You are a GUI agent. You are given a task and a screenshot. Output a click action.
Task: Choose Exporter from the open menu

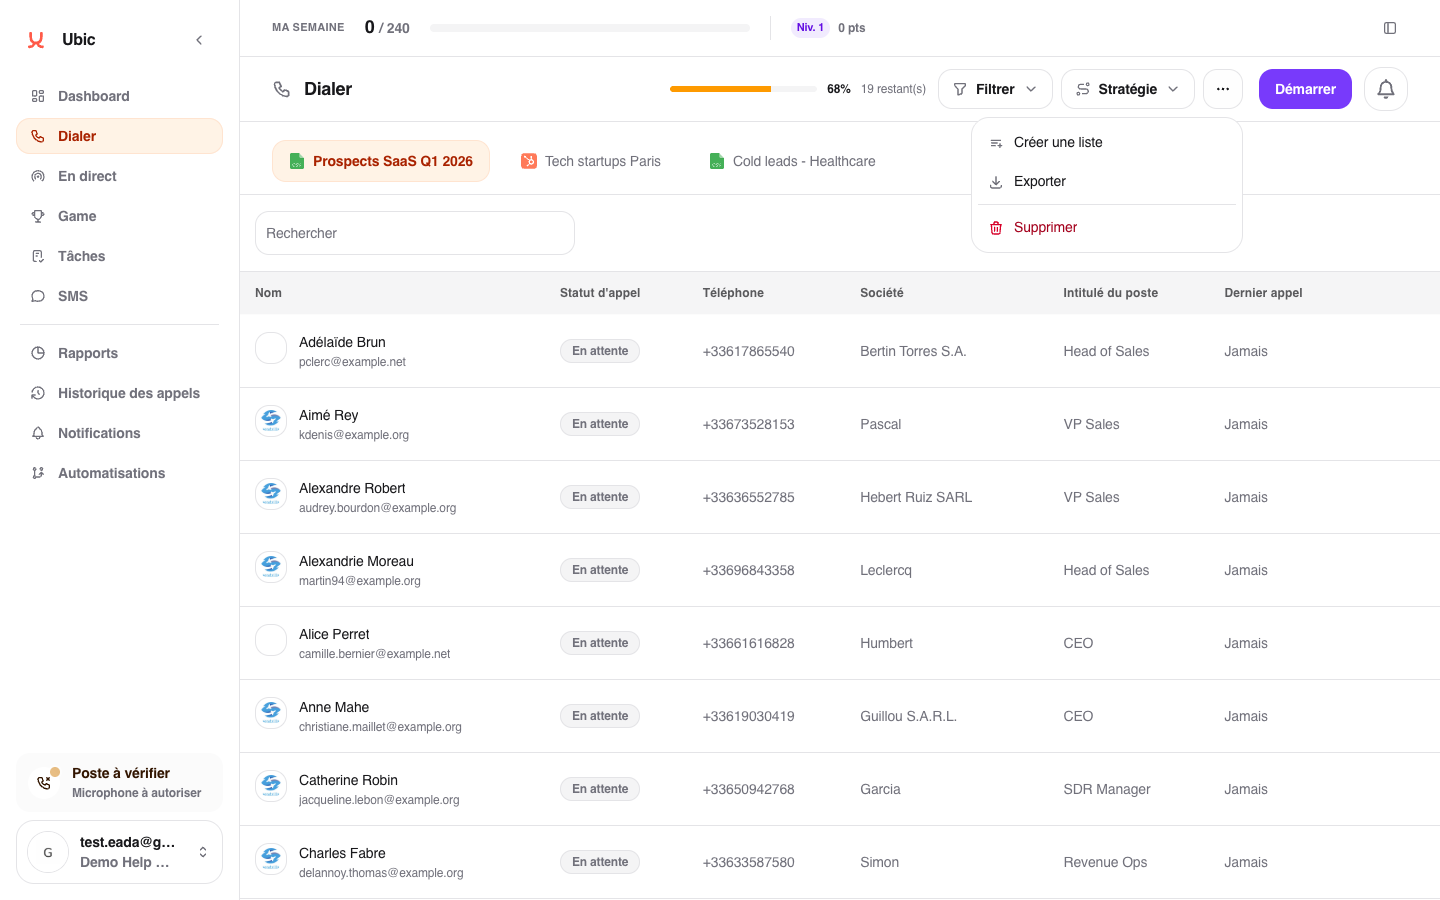[x=1106, y=181]
